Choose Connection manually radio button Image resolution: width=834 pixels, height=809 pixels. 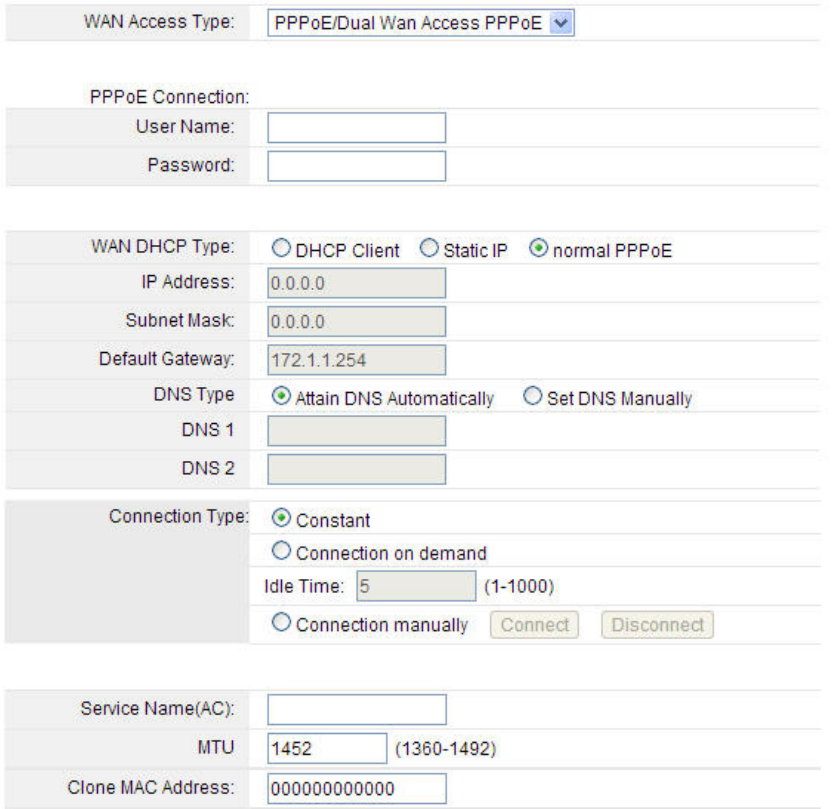click(x=281, y=622)
